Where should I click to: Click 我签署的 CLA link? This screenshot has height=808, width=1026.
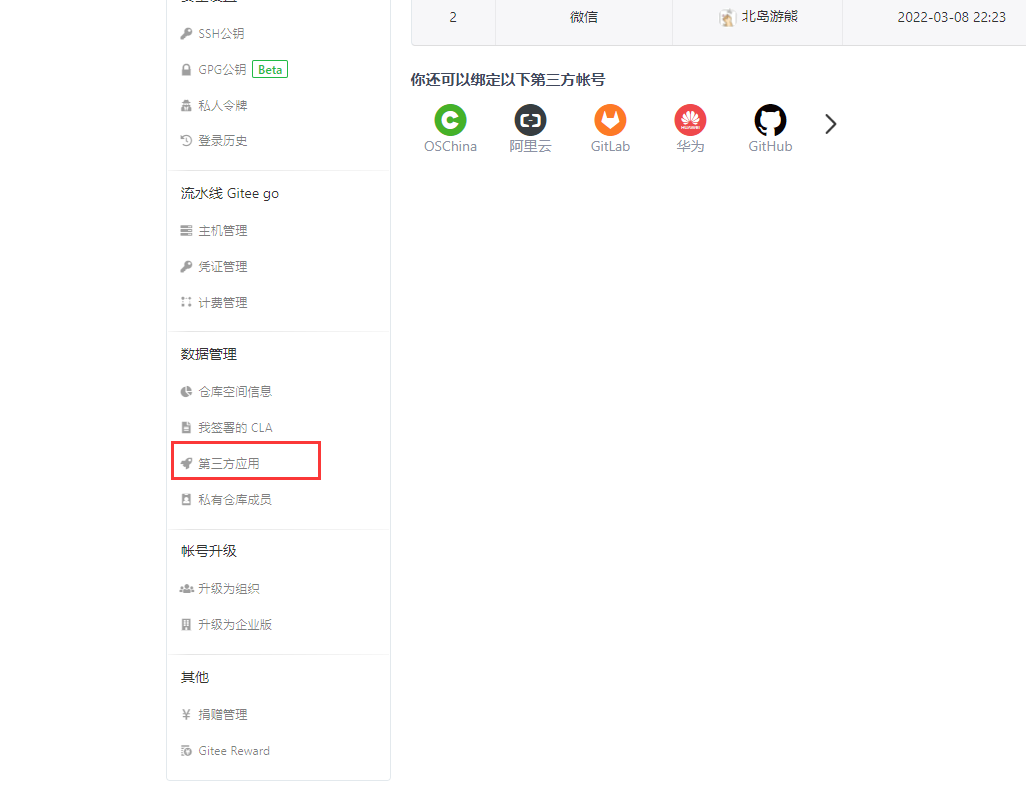pyautogui.click(x=234, y=428)
